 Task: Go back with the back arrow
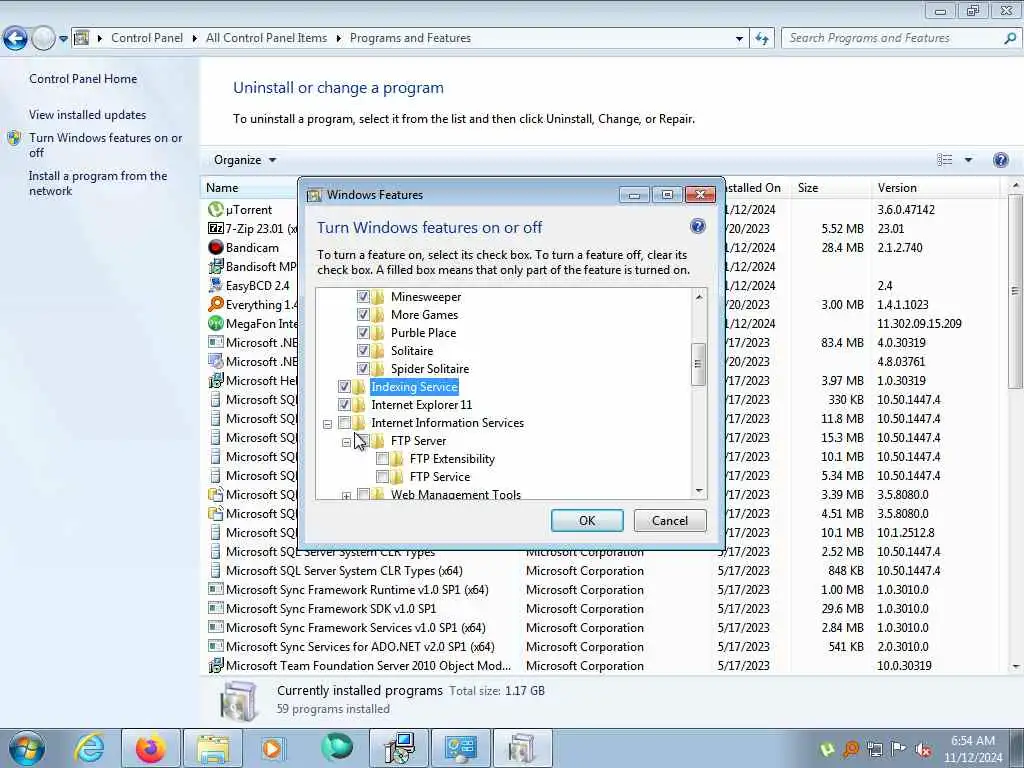[x=15, y=39]
